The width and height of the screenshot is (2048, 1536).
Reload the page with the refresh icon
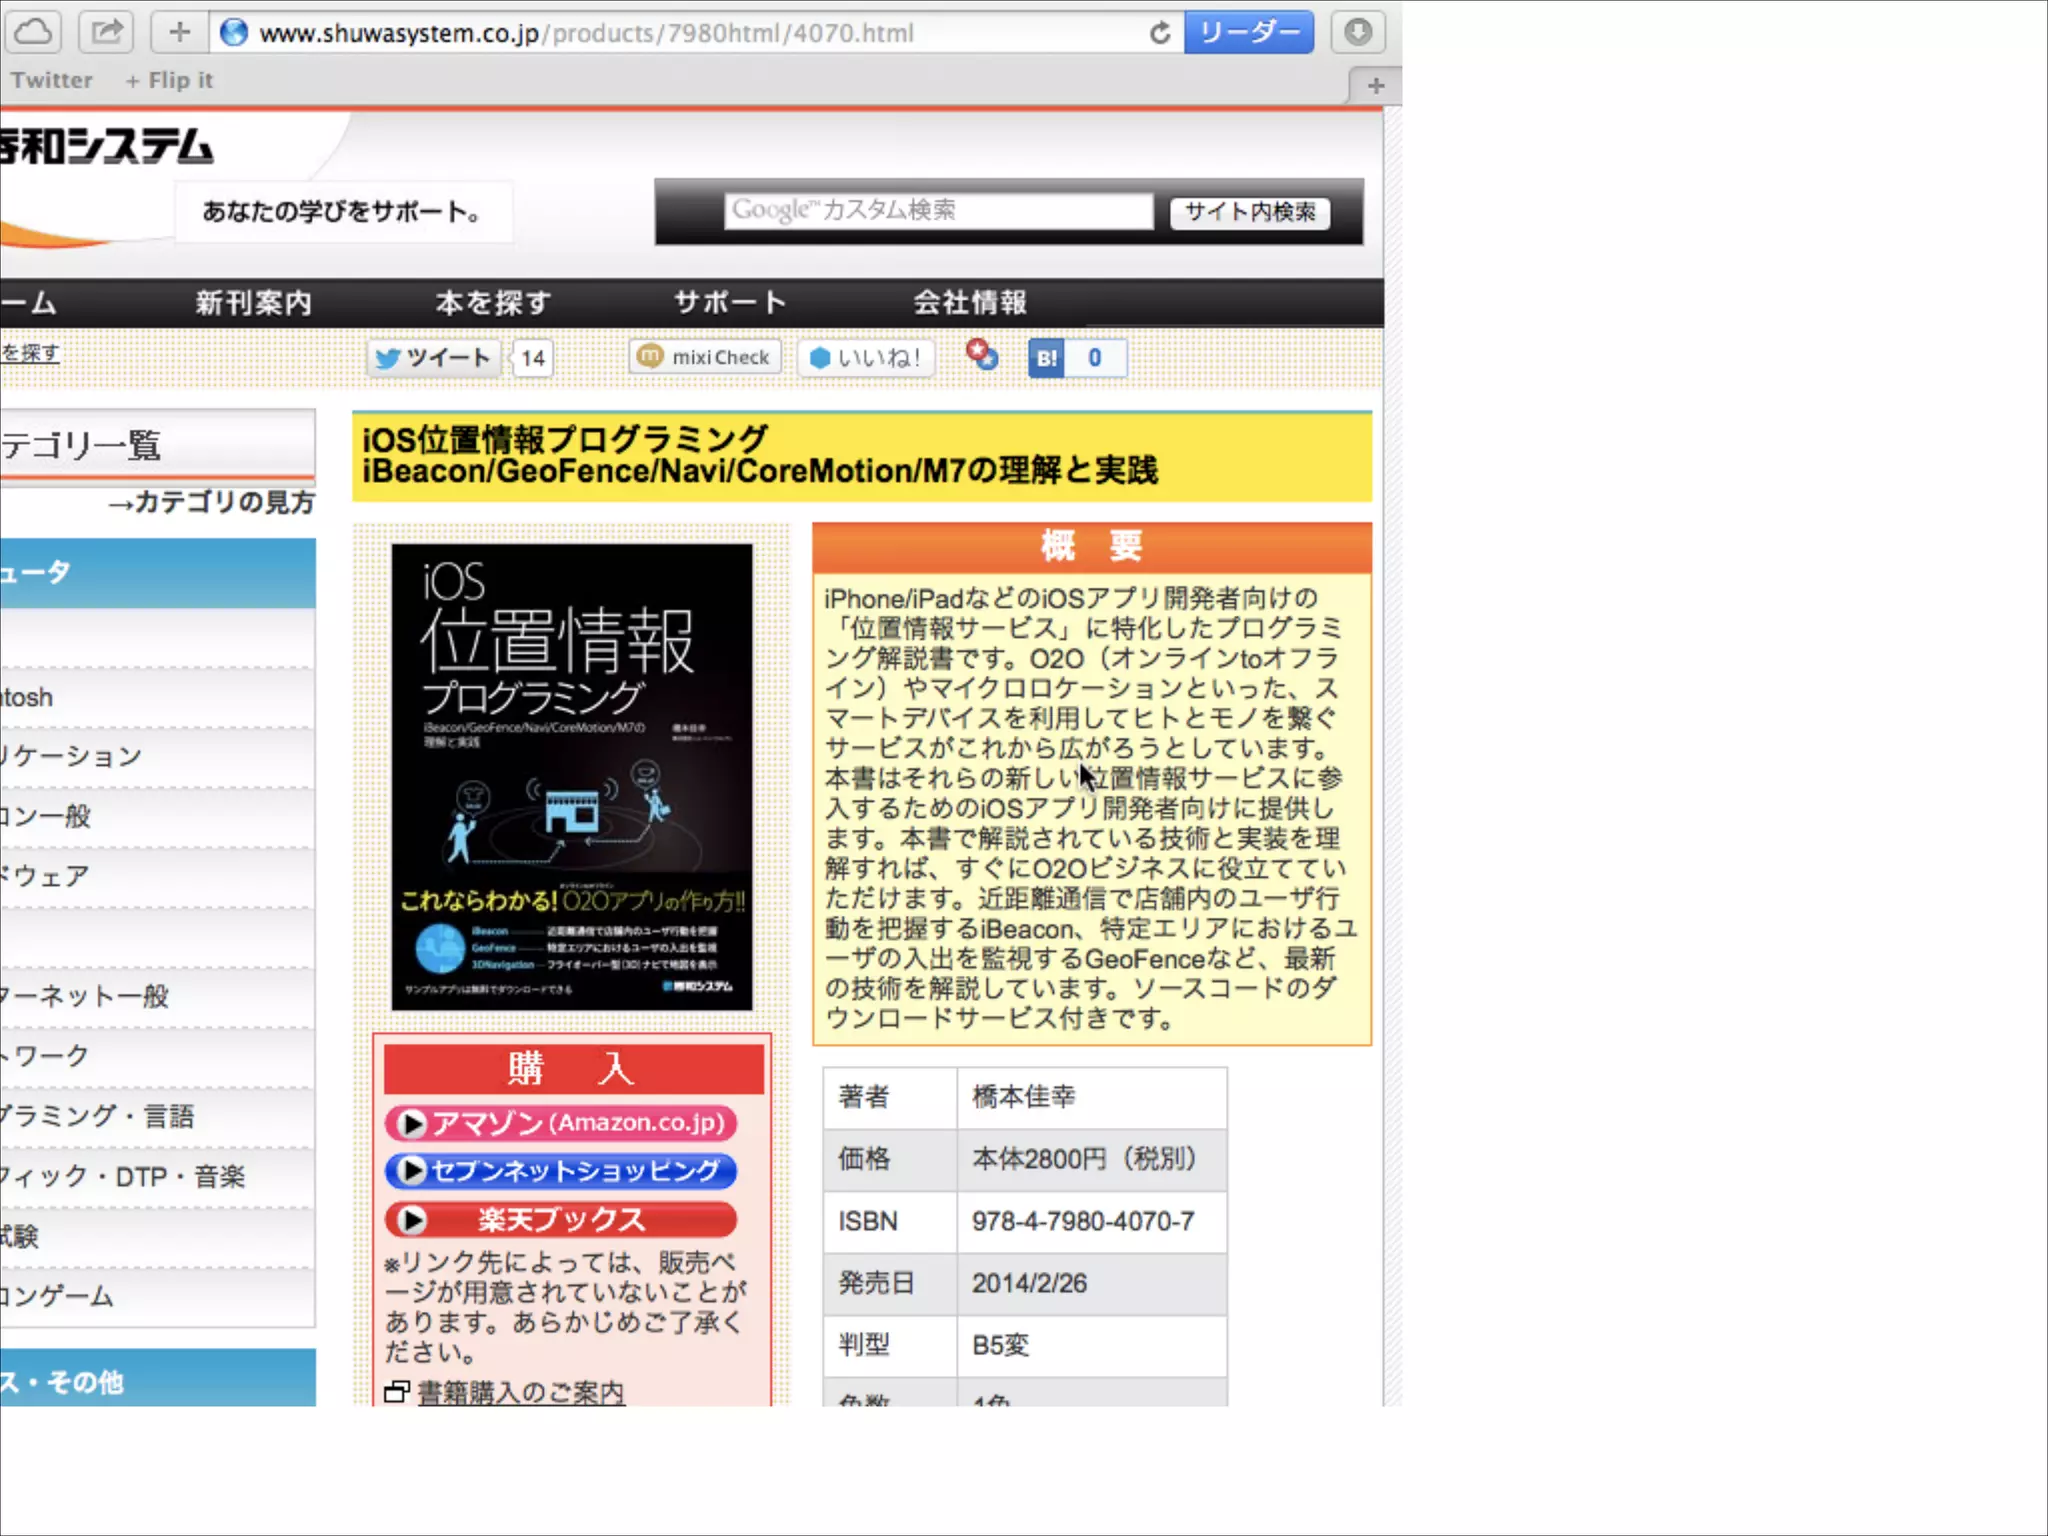pyautogui.click(x=1159, y=33)
